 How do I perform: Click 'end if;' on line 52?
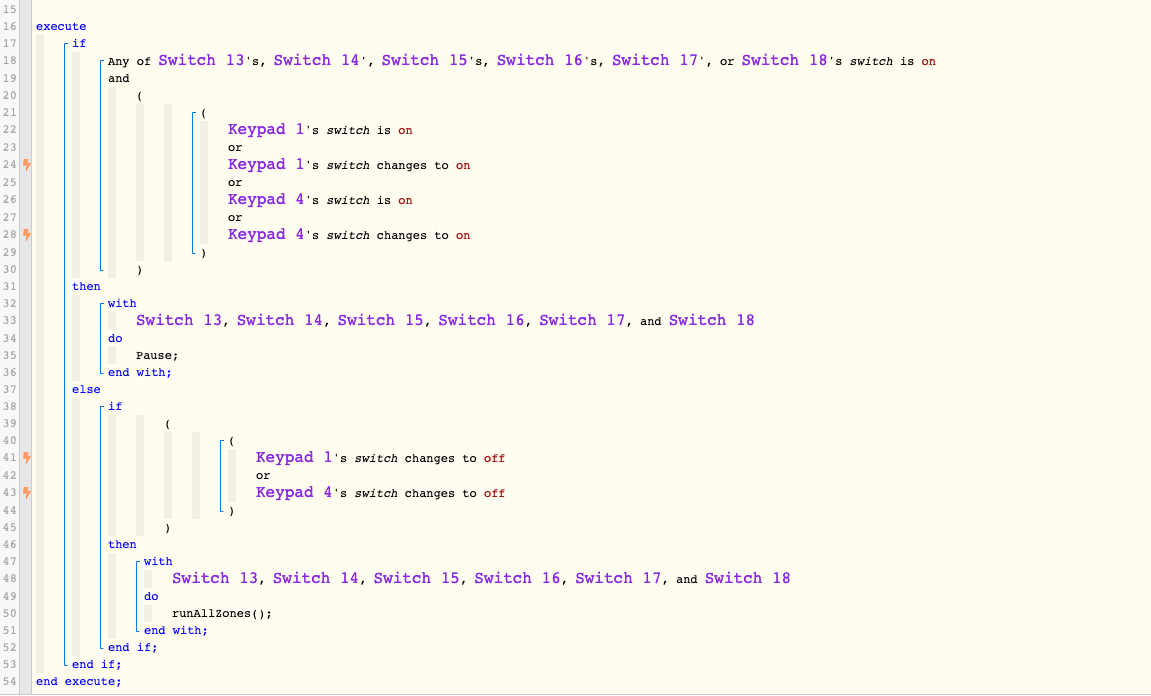(x=132, y=648)
